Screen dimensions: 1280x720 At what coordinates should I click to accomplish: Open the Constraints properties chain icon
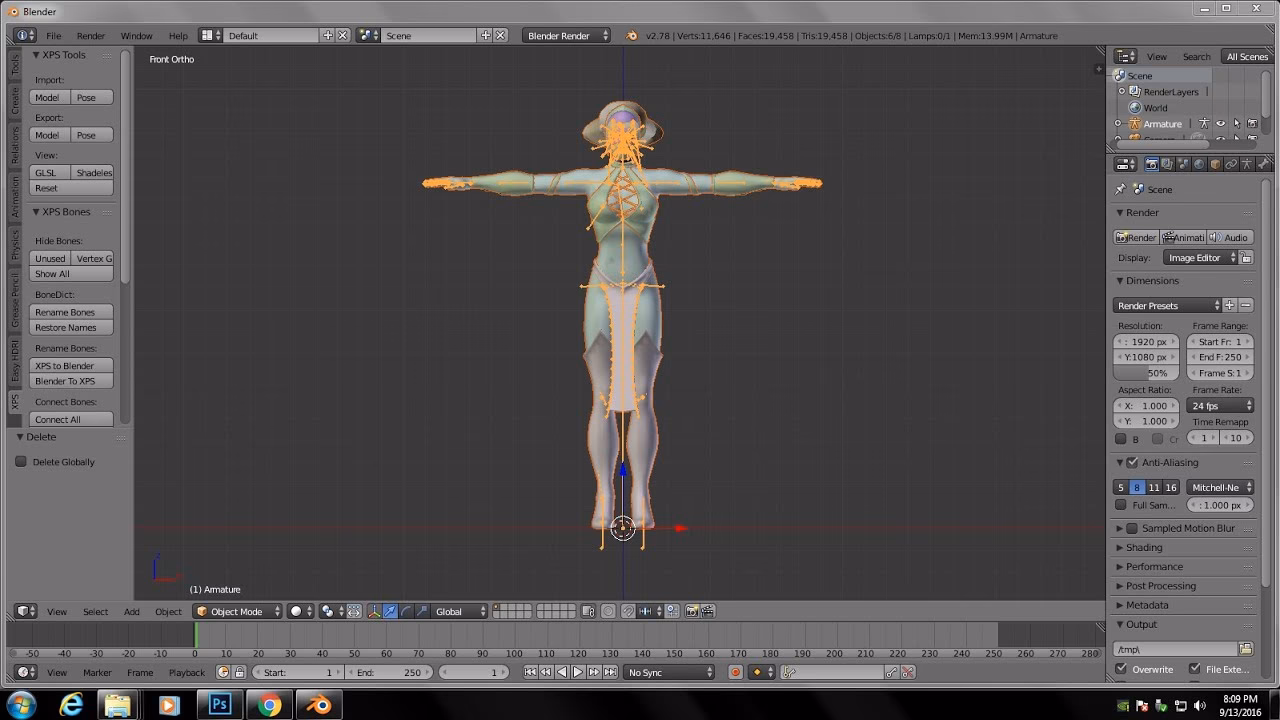point(1231,164)
